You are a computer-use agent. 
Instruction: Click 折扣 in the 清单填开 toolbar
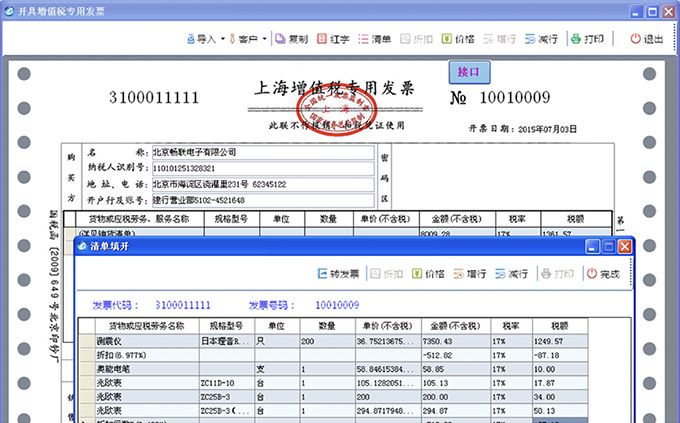tap(387, 274)
